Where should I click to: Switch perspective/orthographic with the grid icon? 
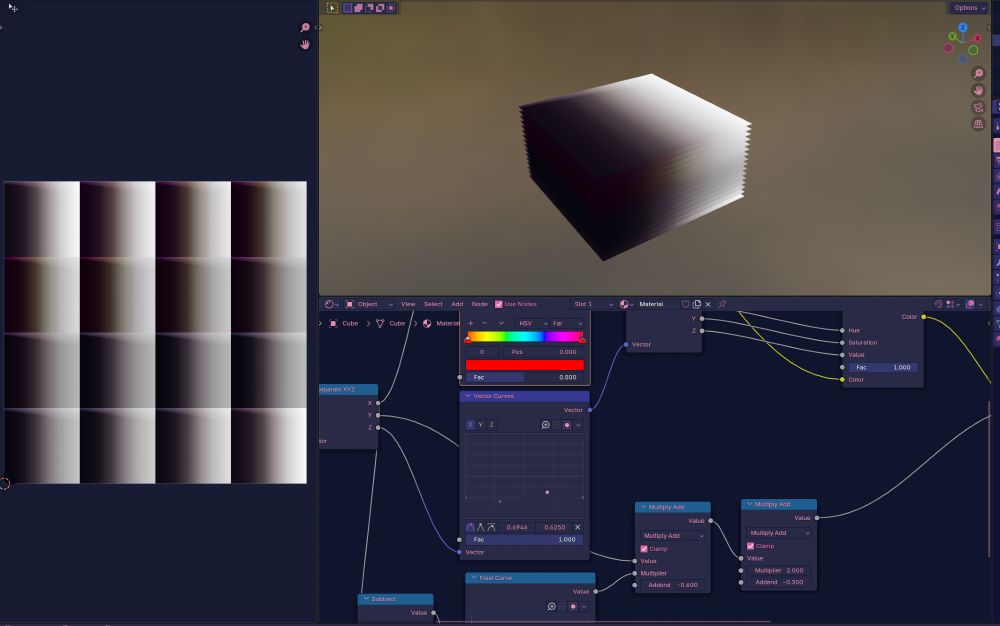pos(978,124)
